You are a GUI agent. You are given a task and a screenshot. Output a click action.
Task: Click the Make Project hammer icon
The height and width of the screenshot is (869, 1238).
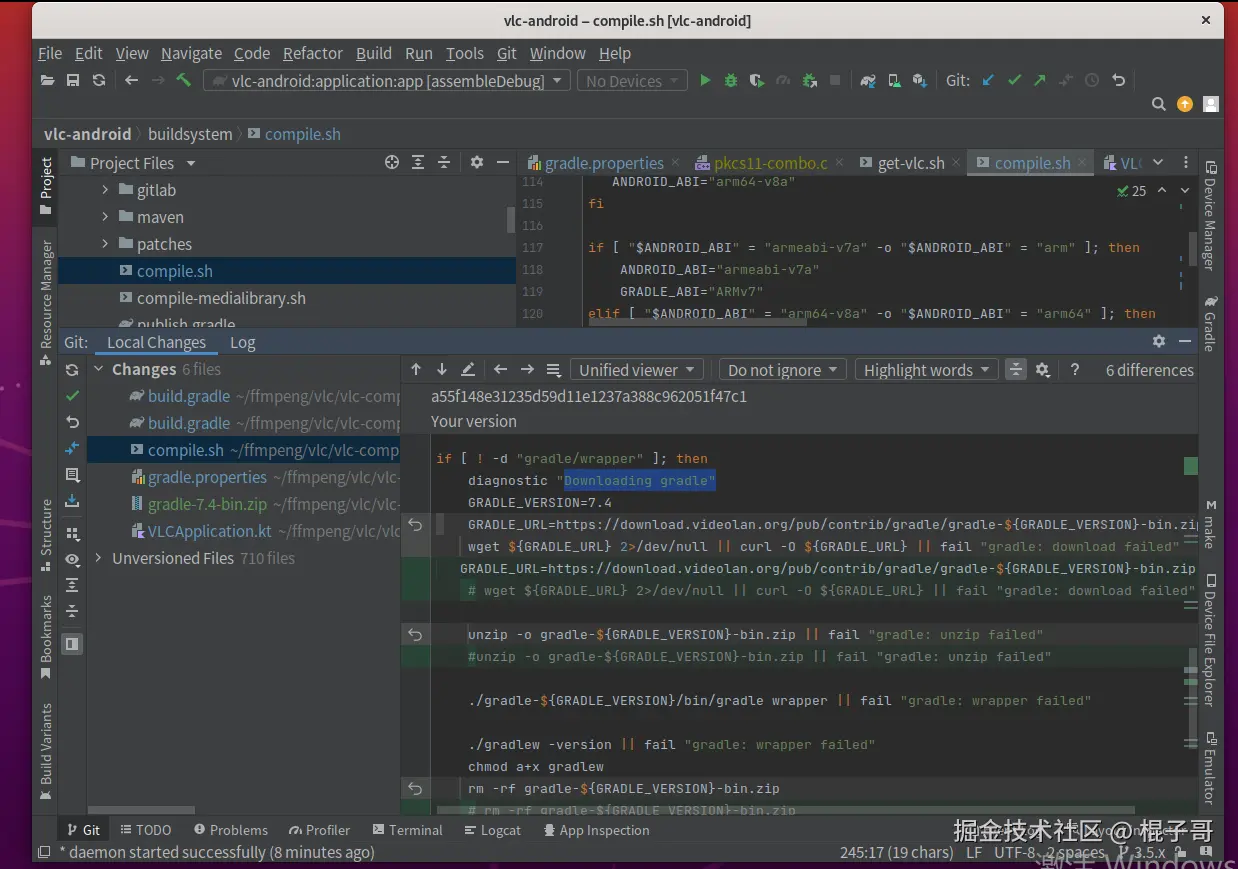[x=184, y=81]
